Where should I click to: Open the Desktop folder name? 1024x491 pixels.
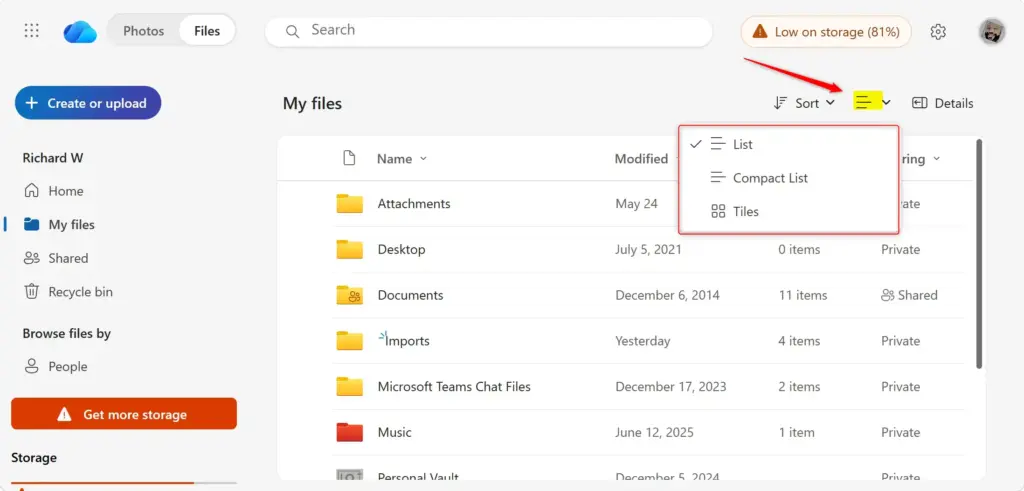click(x=402, y=249)
